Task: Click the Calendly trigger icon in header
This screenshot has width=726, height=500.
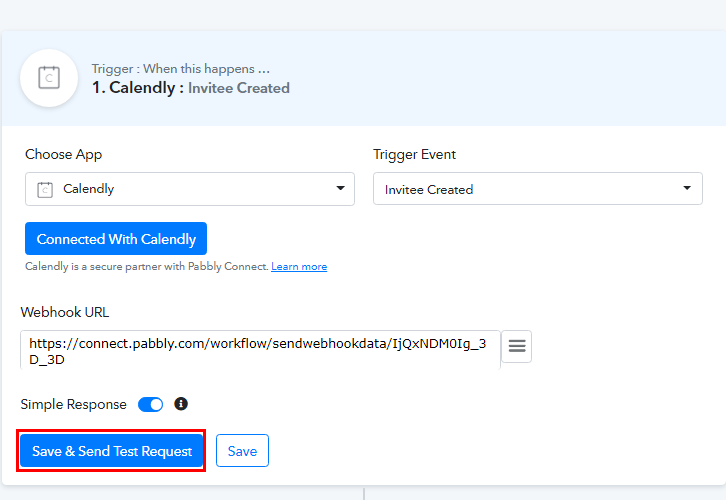Action: [x=49, y=78]
